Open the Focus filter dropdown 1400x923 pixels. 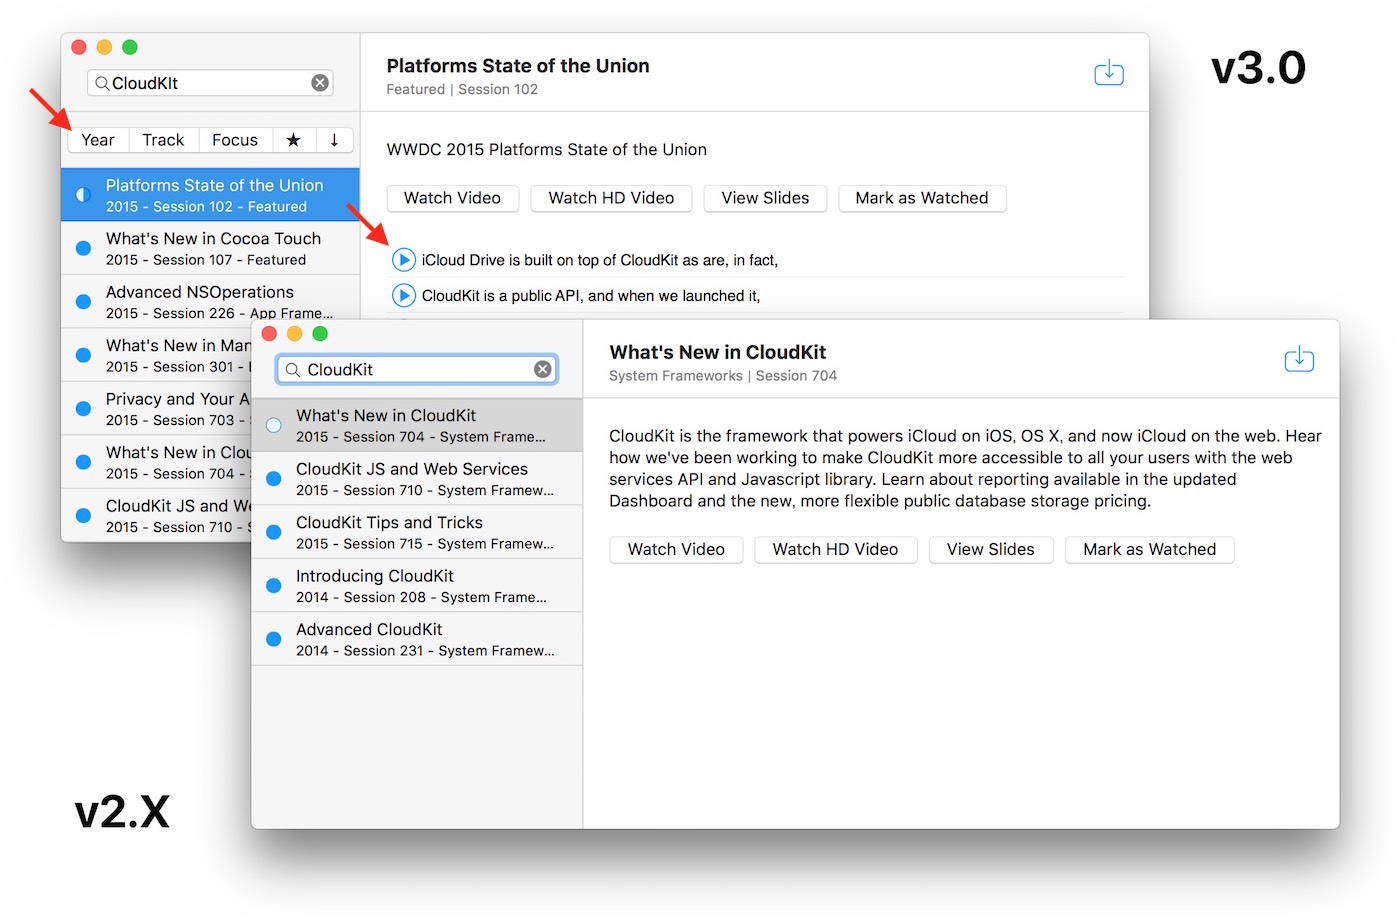click(x=235, y=140)
